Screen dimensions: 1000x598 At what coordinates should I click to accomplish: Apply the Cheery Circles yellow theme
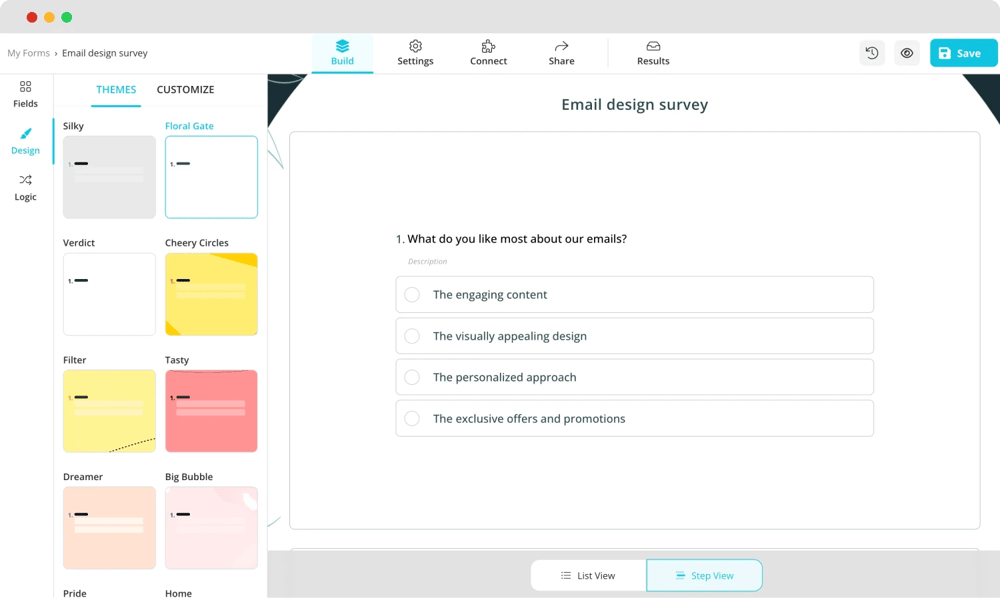click(x=211, y=294)
